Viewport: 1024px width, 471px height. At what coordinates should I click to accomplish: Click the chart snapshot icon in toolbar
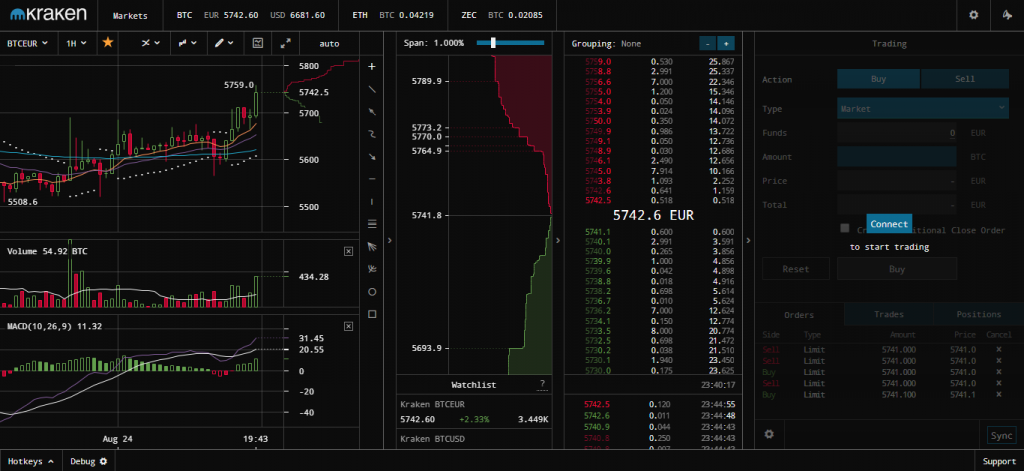tap(257, 44)
